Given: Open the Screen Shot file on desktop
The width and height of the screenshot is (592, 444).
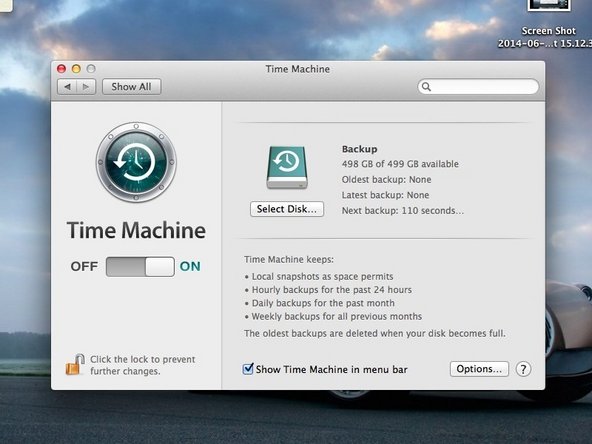Looking at the screenshot, I should (549, 24).
